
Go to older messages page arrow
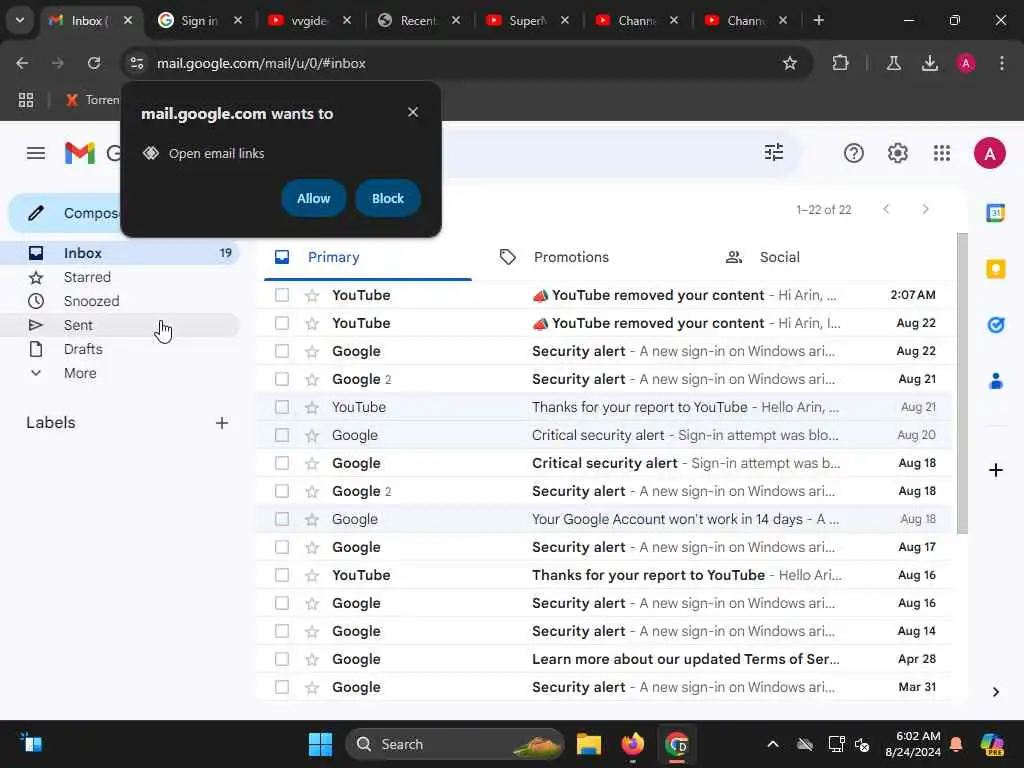coord(925,209)
